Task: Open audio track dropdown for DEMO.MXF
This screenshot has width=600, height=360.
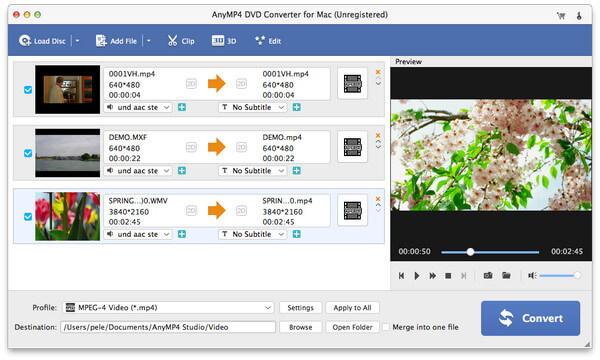Action: 138,171
